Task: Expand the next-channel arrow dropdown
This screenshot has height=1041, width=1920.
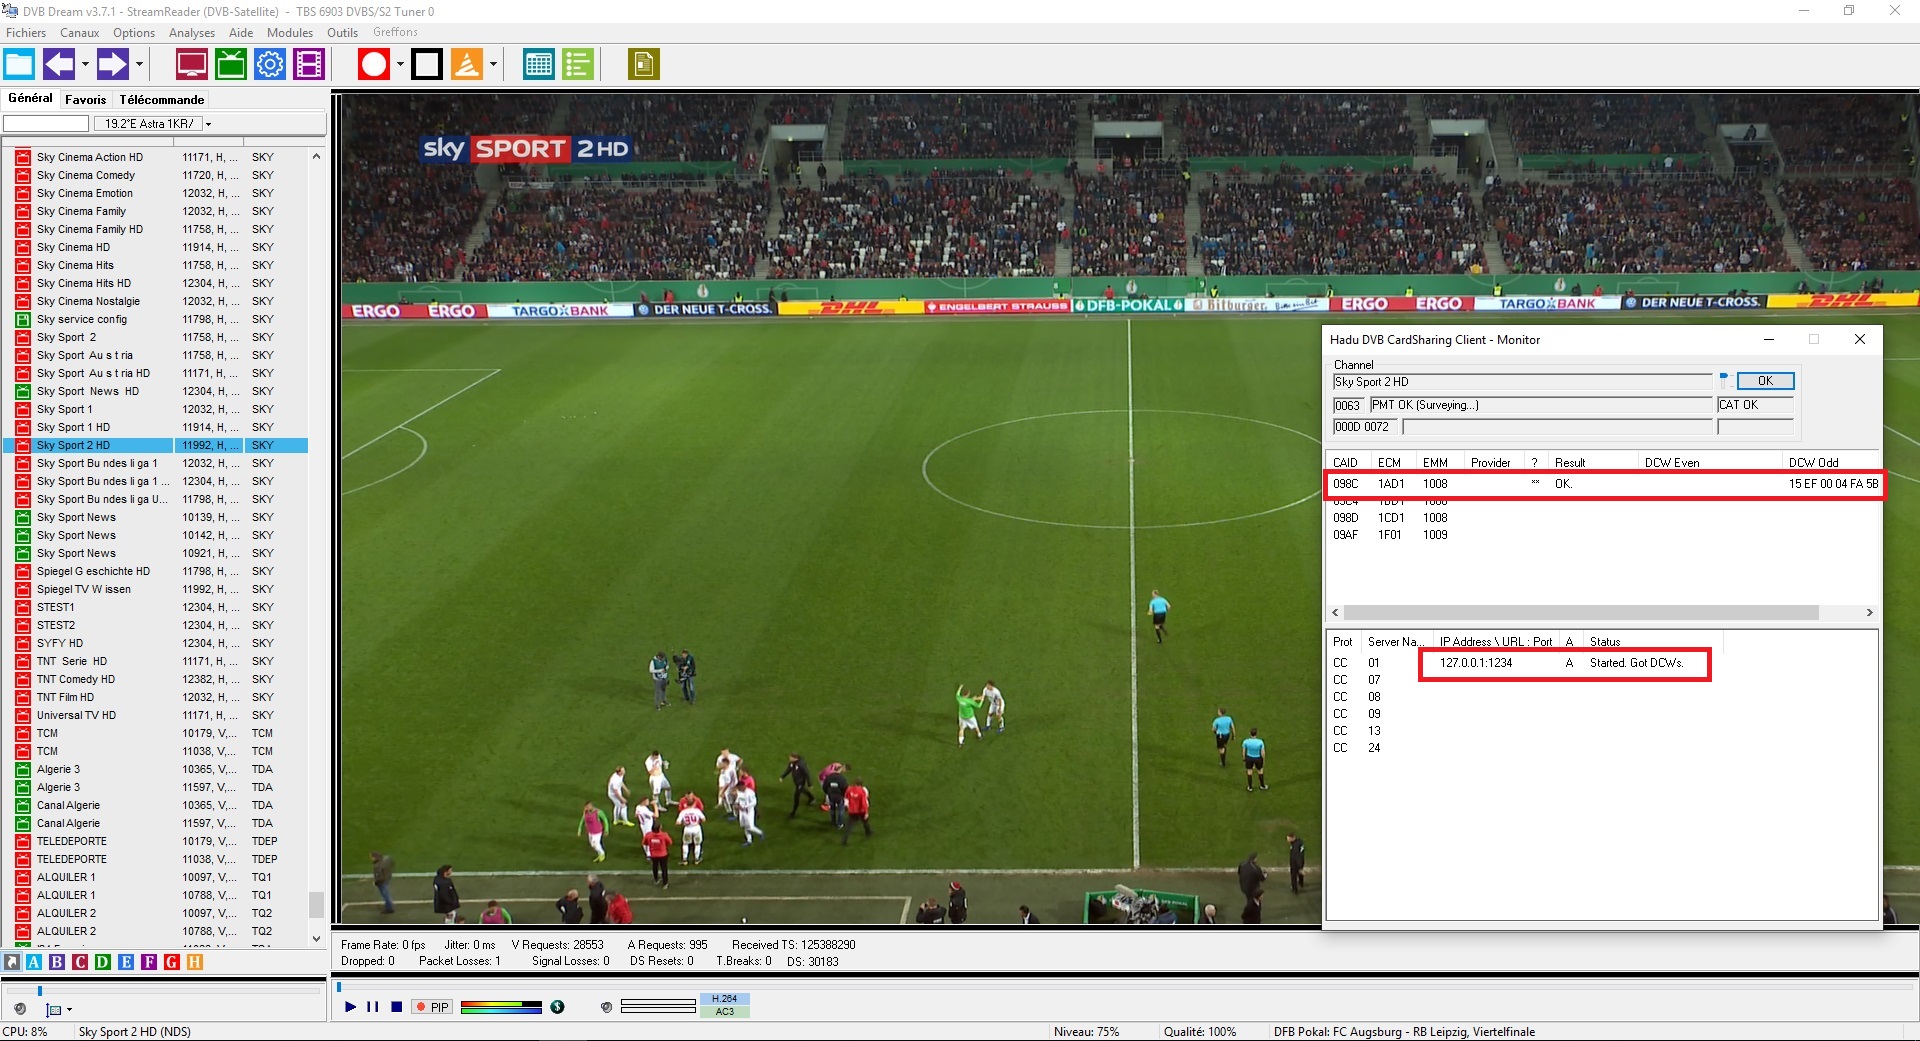Action: [139, 65]
